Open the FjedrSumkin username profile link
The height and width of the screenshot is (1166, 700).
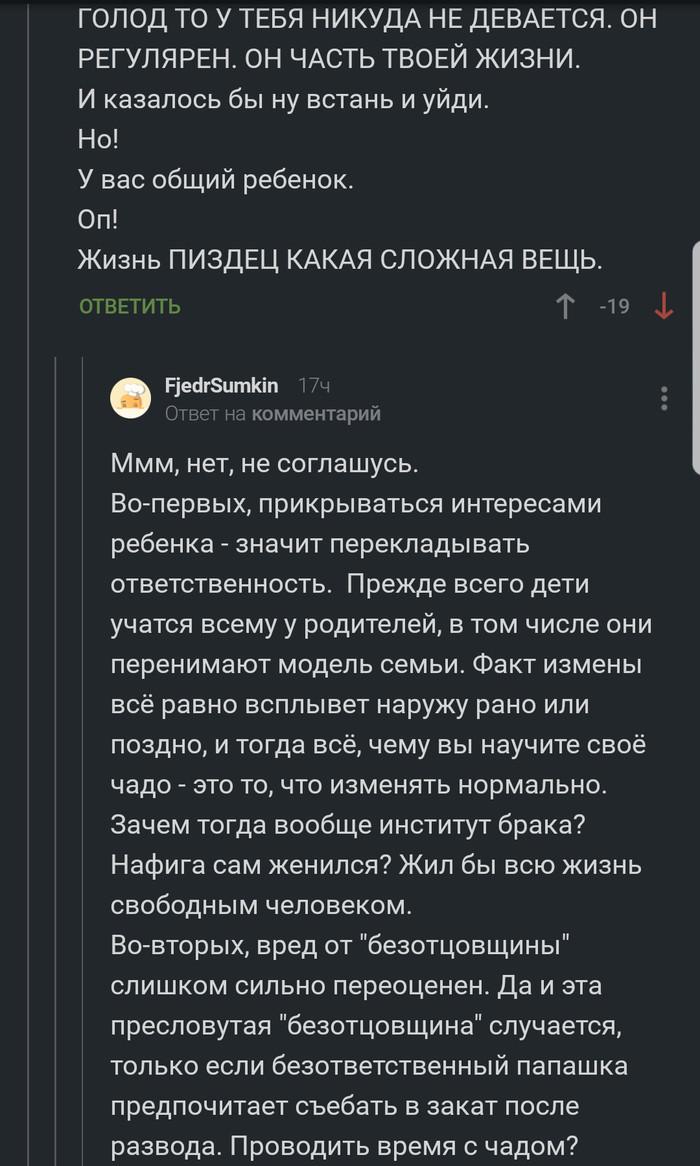(x=221, y=385)
